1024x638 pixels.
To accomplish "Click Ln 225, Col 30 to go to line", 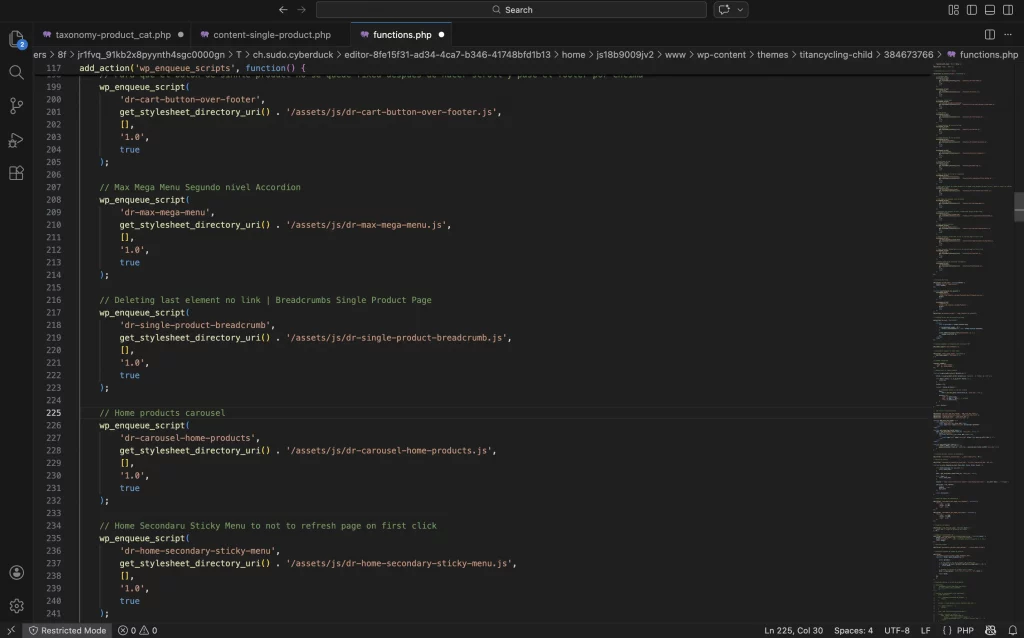I will point(792,630).
